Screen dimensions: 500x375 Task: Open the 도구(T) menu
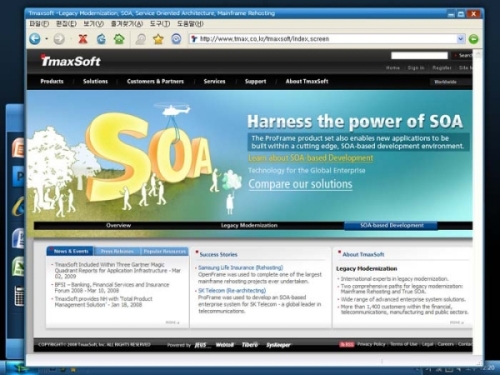(x=160, y=24)
